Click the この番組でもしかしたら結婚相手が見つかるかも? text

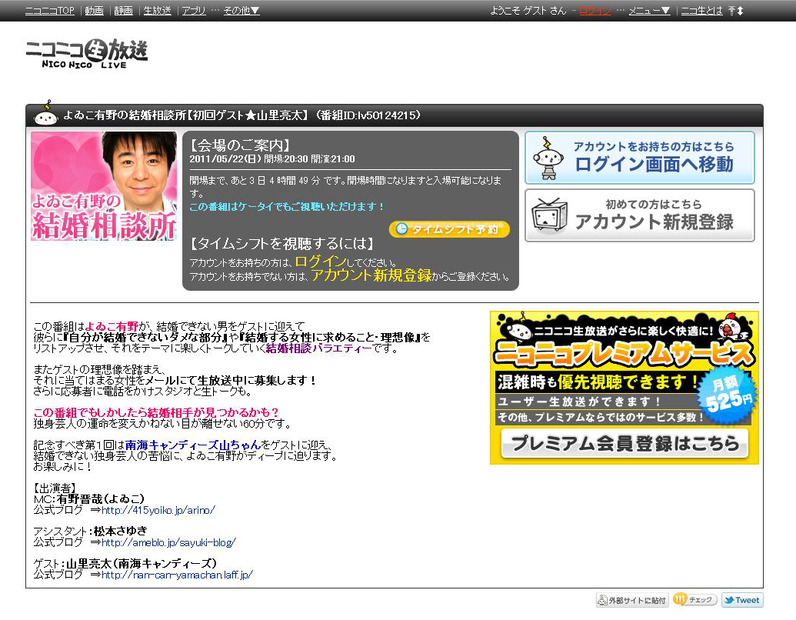point(156,412)
